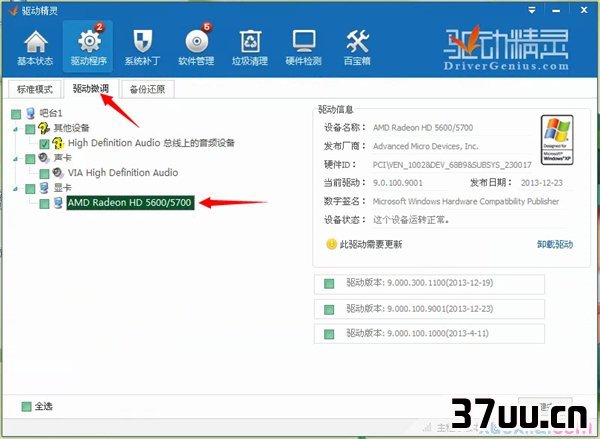Close the 驱动精灵 window

click(584, 10)
